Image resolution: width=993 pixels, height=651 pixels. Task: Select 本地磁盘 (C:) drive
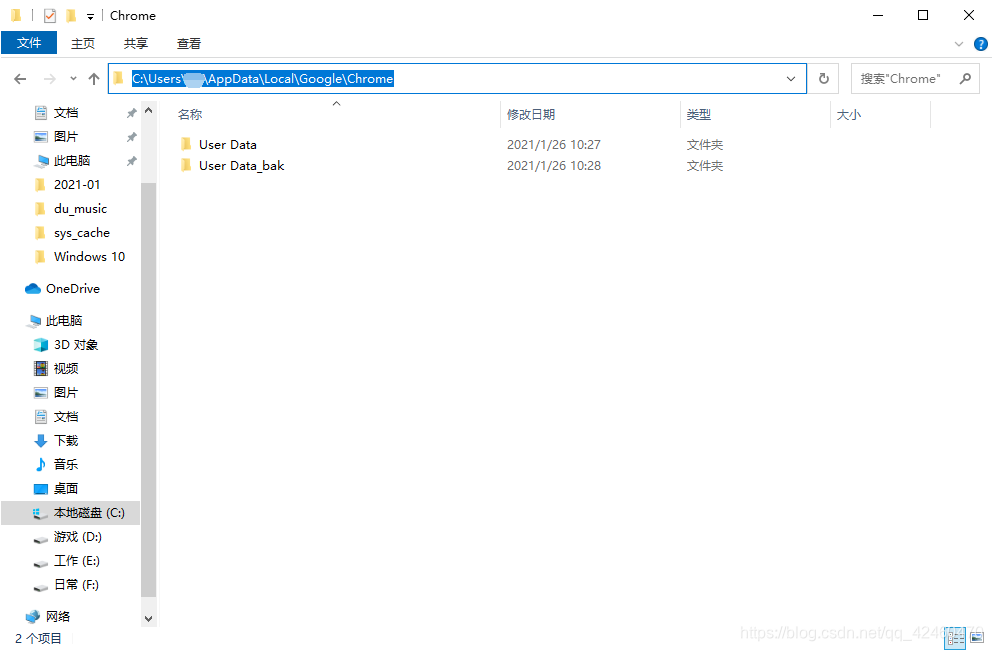pyautogui.click(x=70, y=512)
